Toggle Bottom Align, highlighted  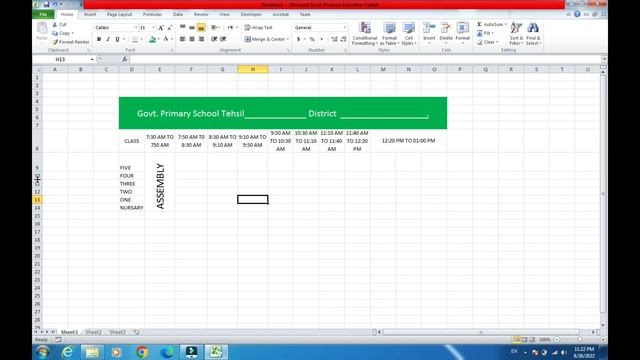coord(201,28)
